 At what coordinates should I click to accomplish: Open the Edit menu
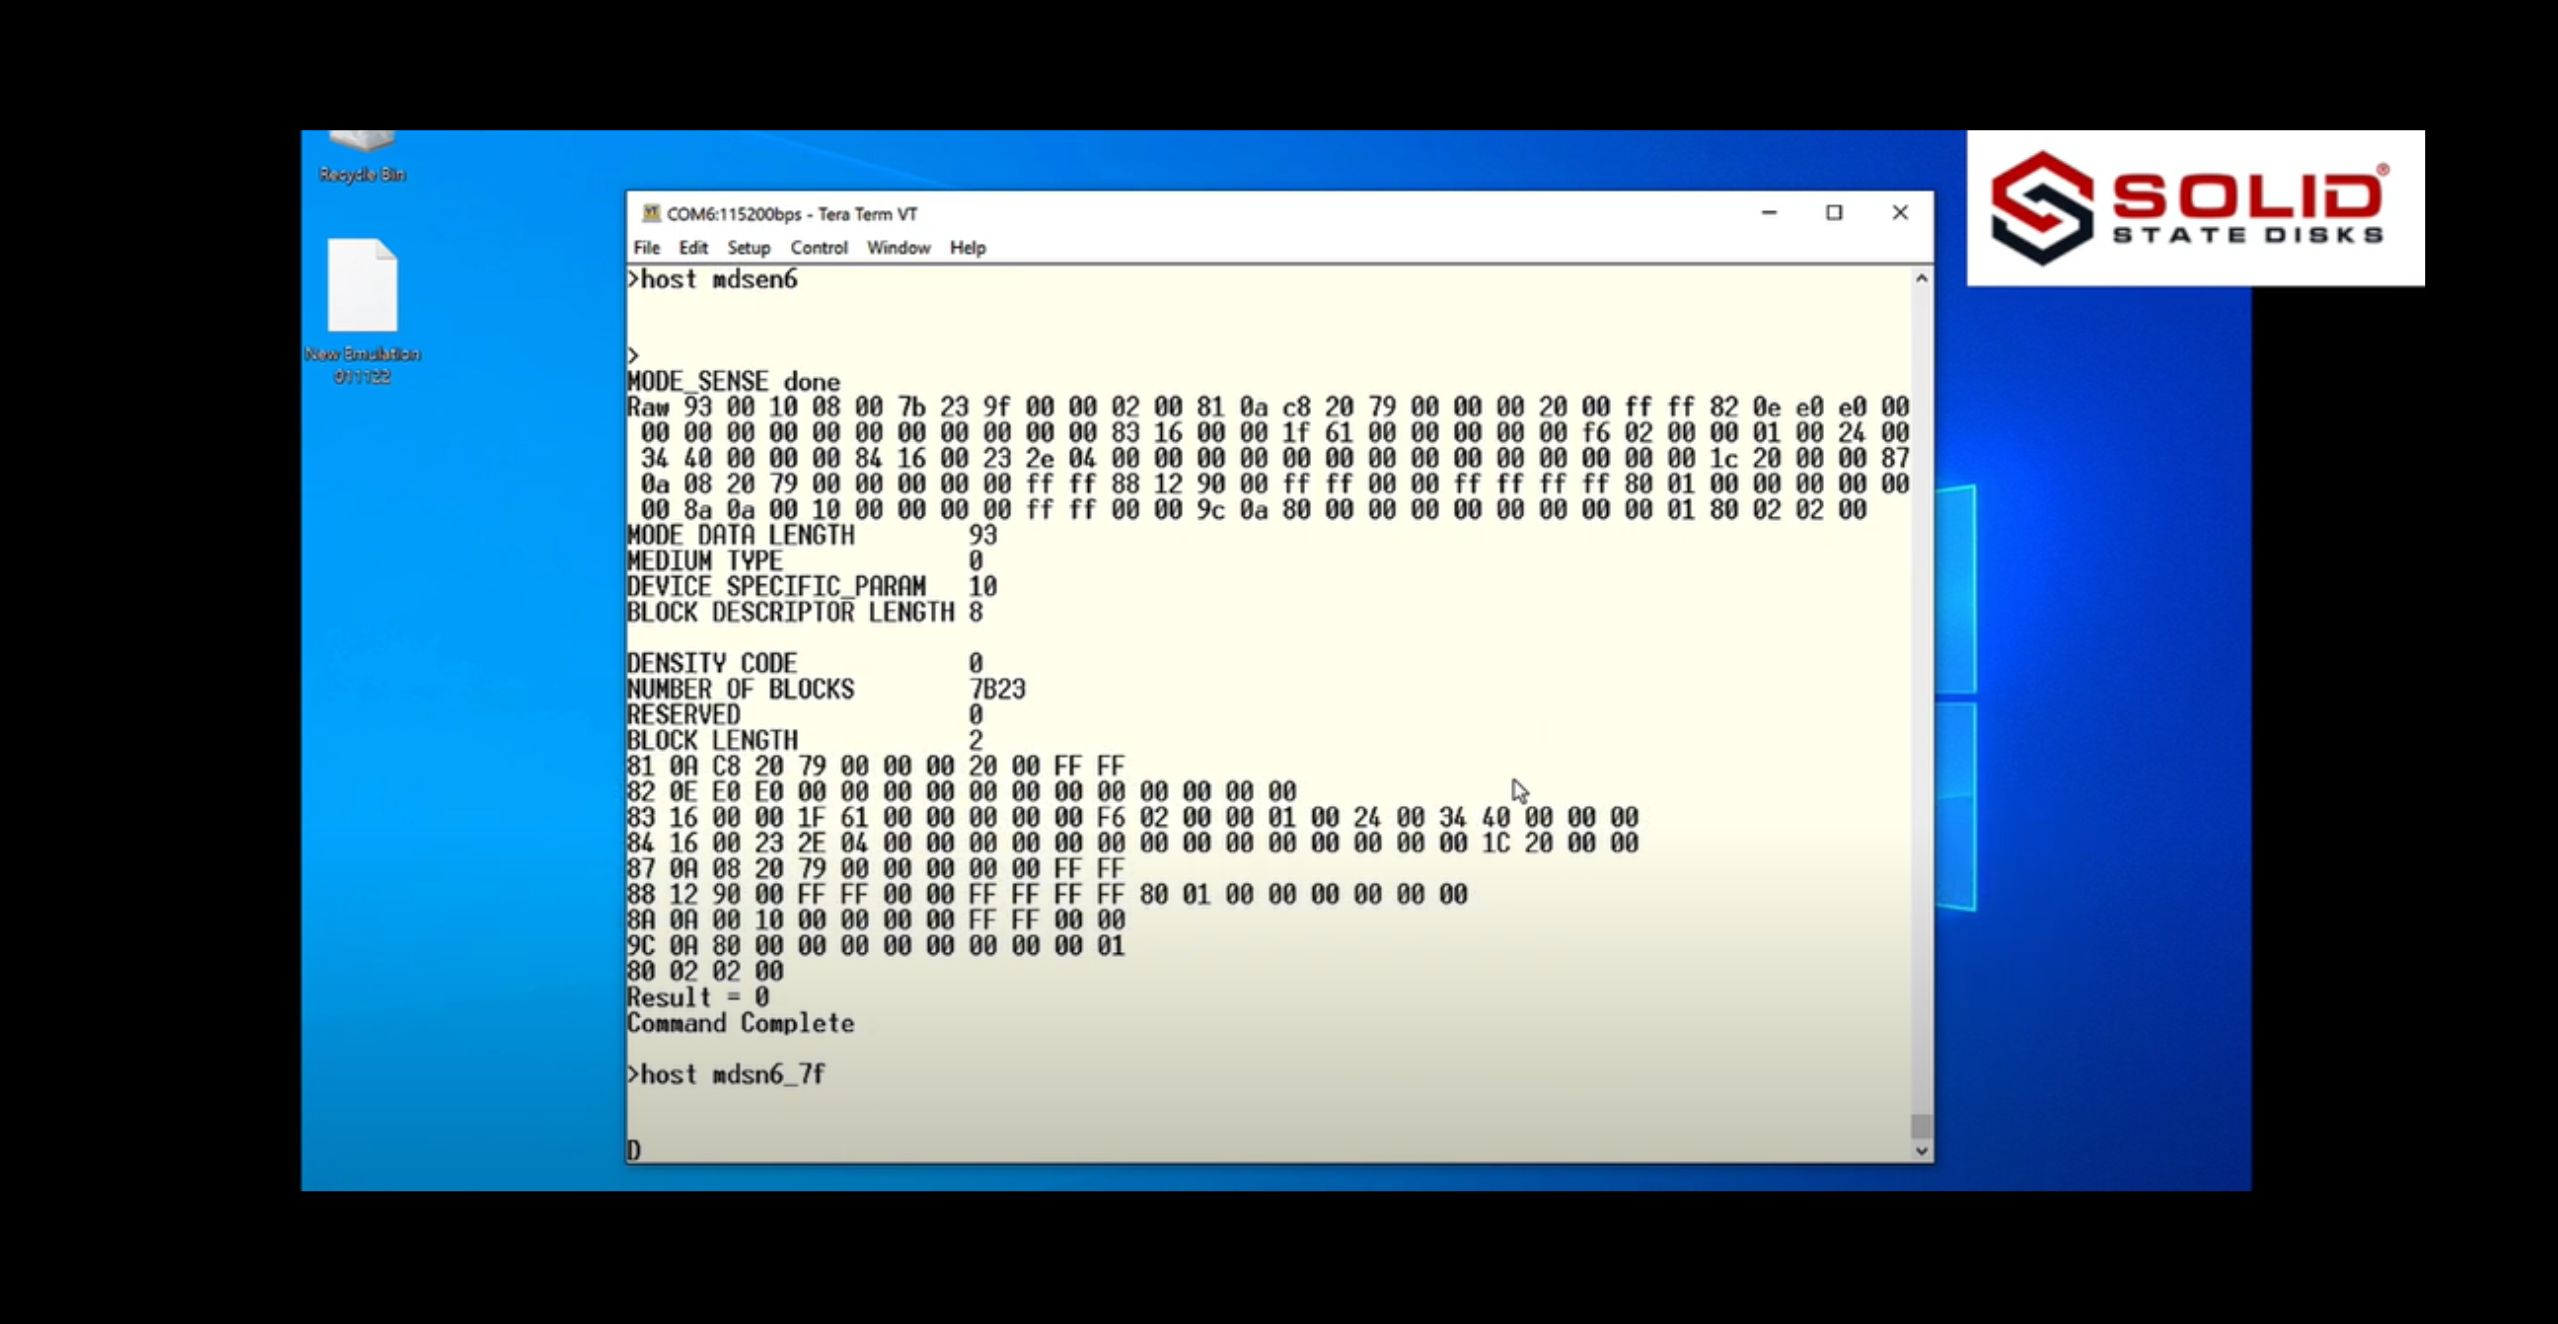693,248
